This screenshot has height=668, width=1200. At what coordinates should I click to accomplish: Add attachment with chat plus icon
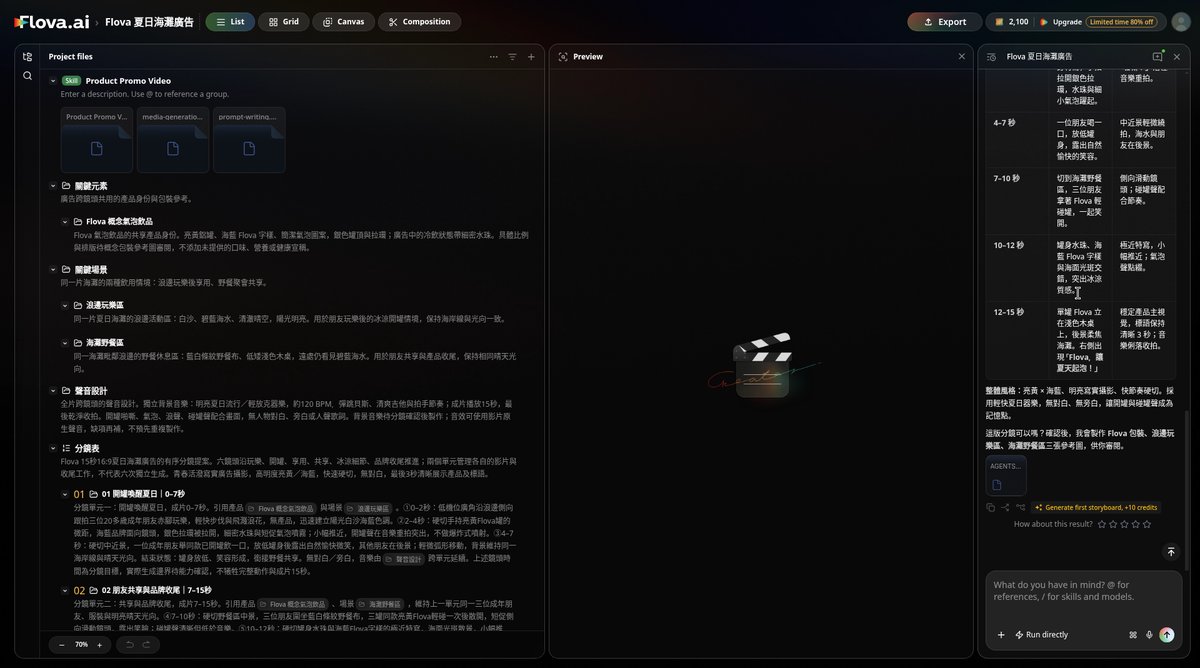pyautogui.click(x=1001, y=635)
